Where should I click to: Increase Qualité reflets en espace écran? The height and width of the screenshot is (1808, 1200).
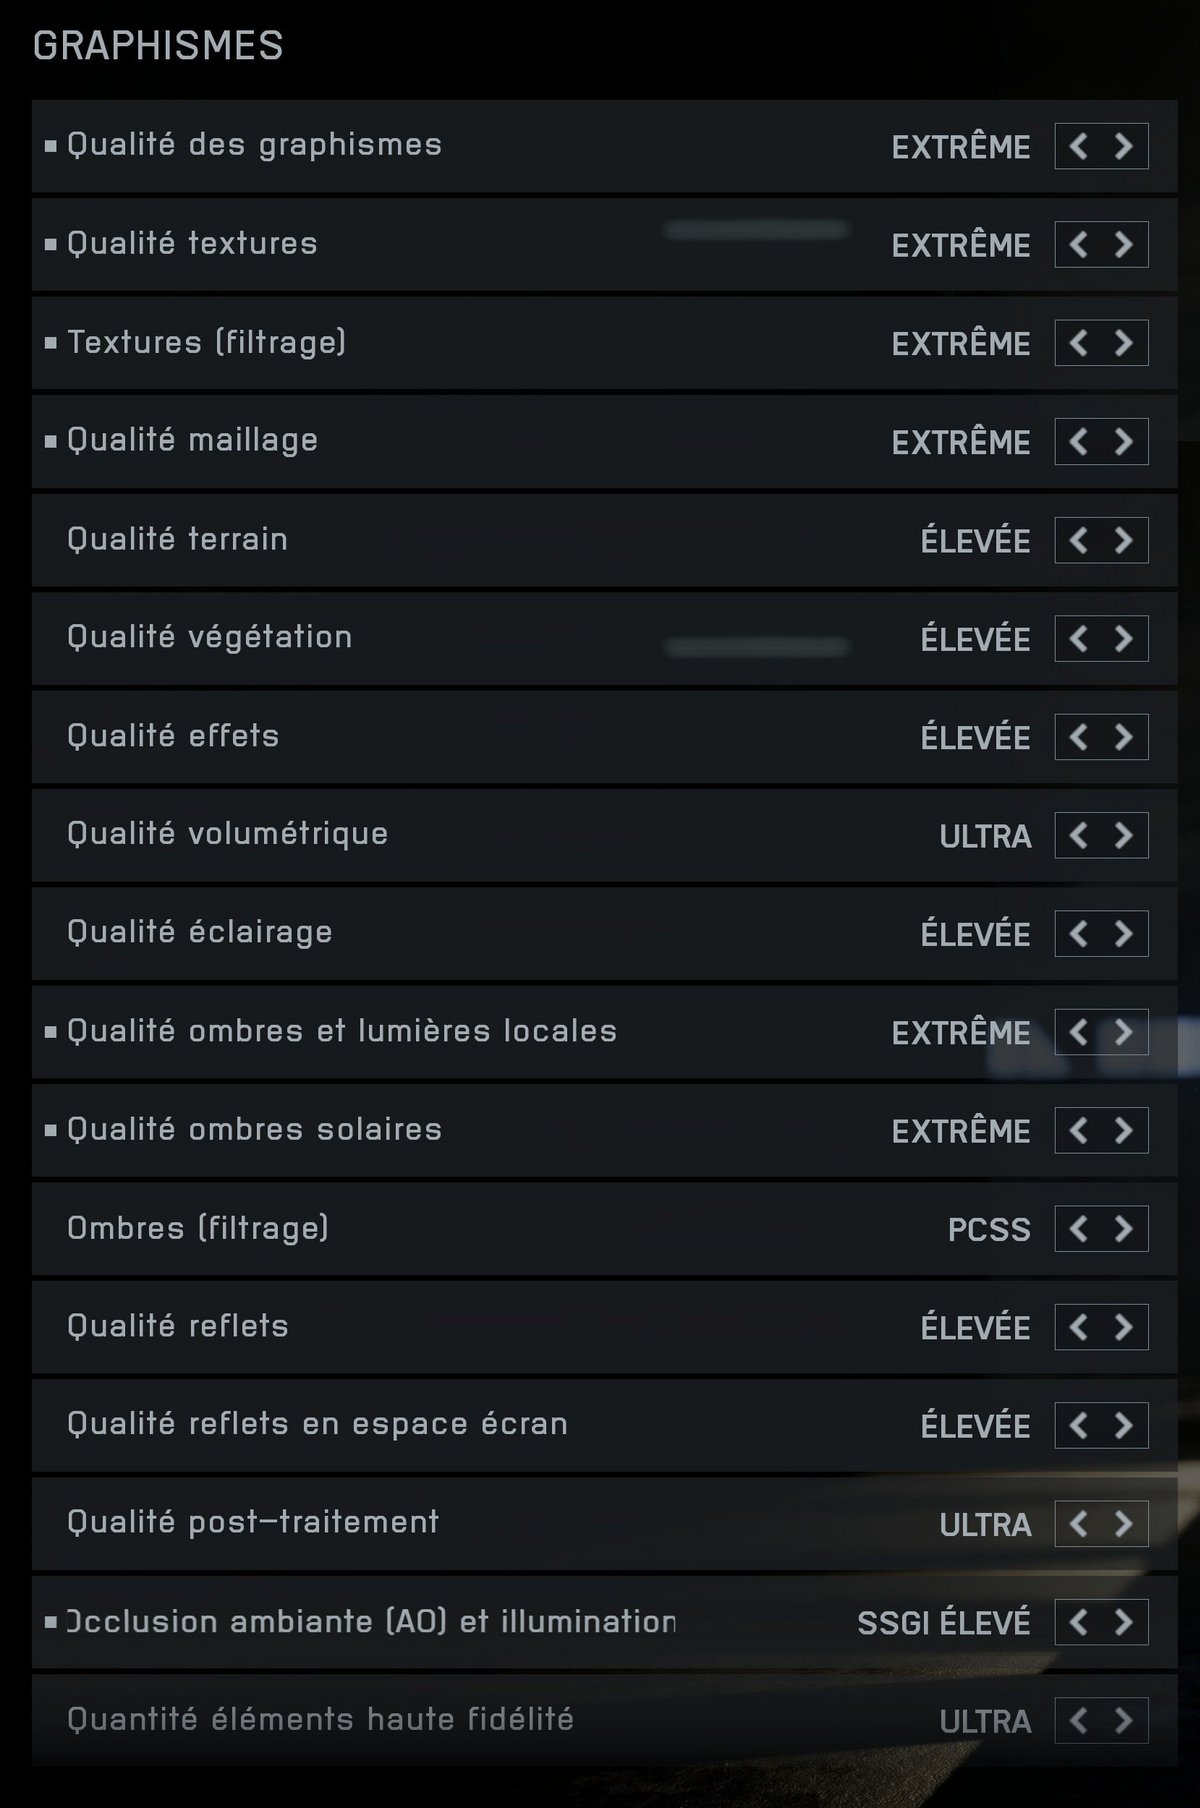tap(1123, 1425)
